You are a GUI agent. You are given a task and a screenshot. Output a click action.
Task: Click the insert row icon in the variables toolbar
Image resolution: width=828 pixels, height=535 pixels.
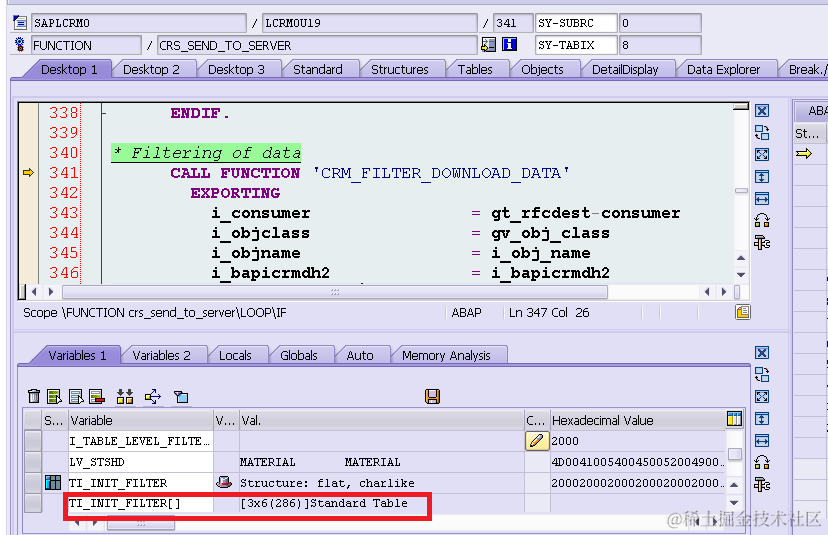pyautogui.click(x=54, y=396)
